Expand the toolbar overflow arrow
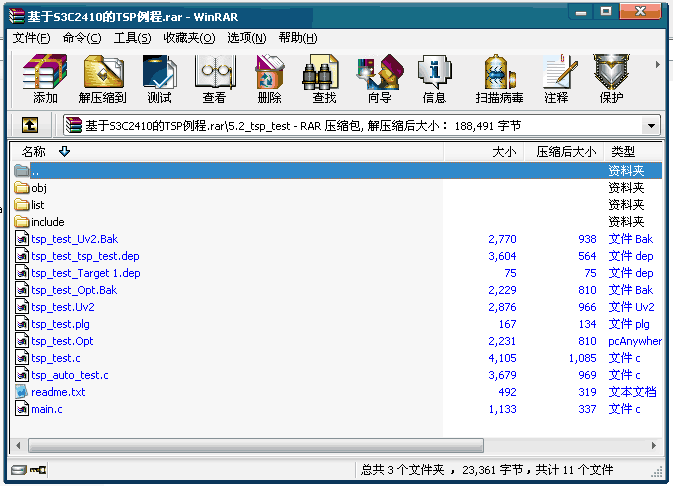This screenshot has height=486, width=673. pyautogui.click(x=657, y=65)
